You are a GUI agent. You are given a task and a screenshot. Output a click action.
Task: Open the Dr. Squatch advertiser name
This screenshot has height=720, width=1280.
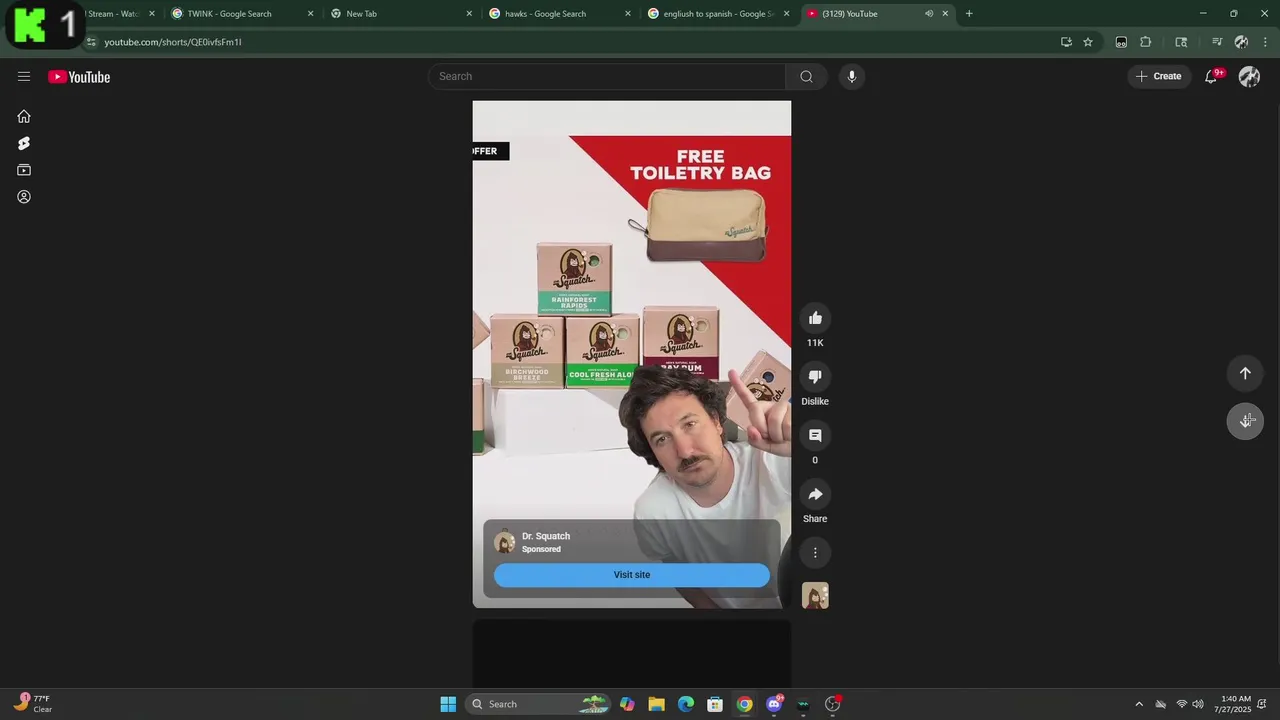546,536
